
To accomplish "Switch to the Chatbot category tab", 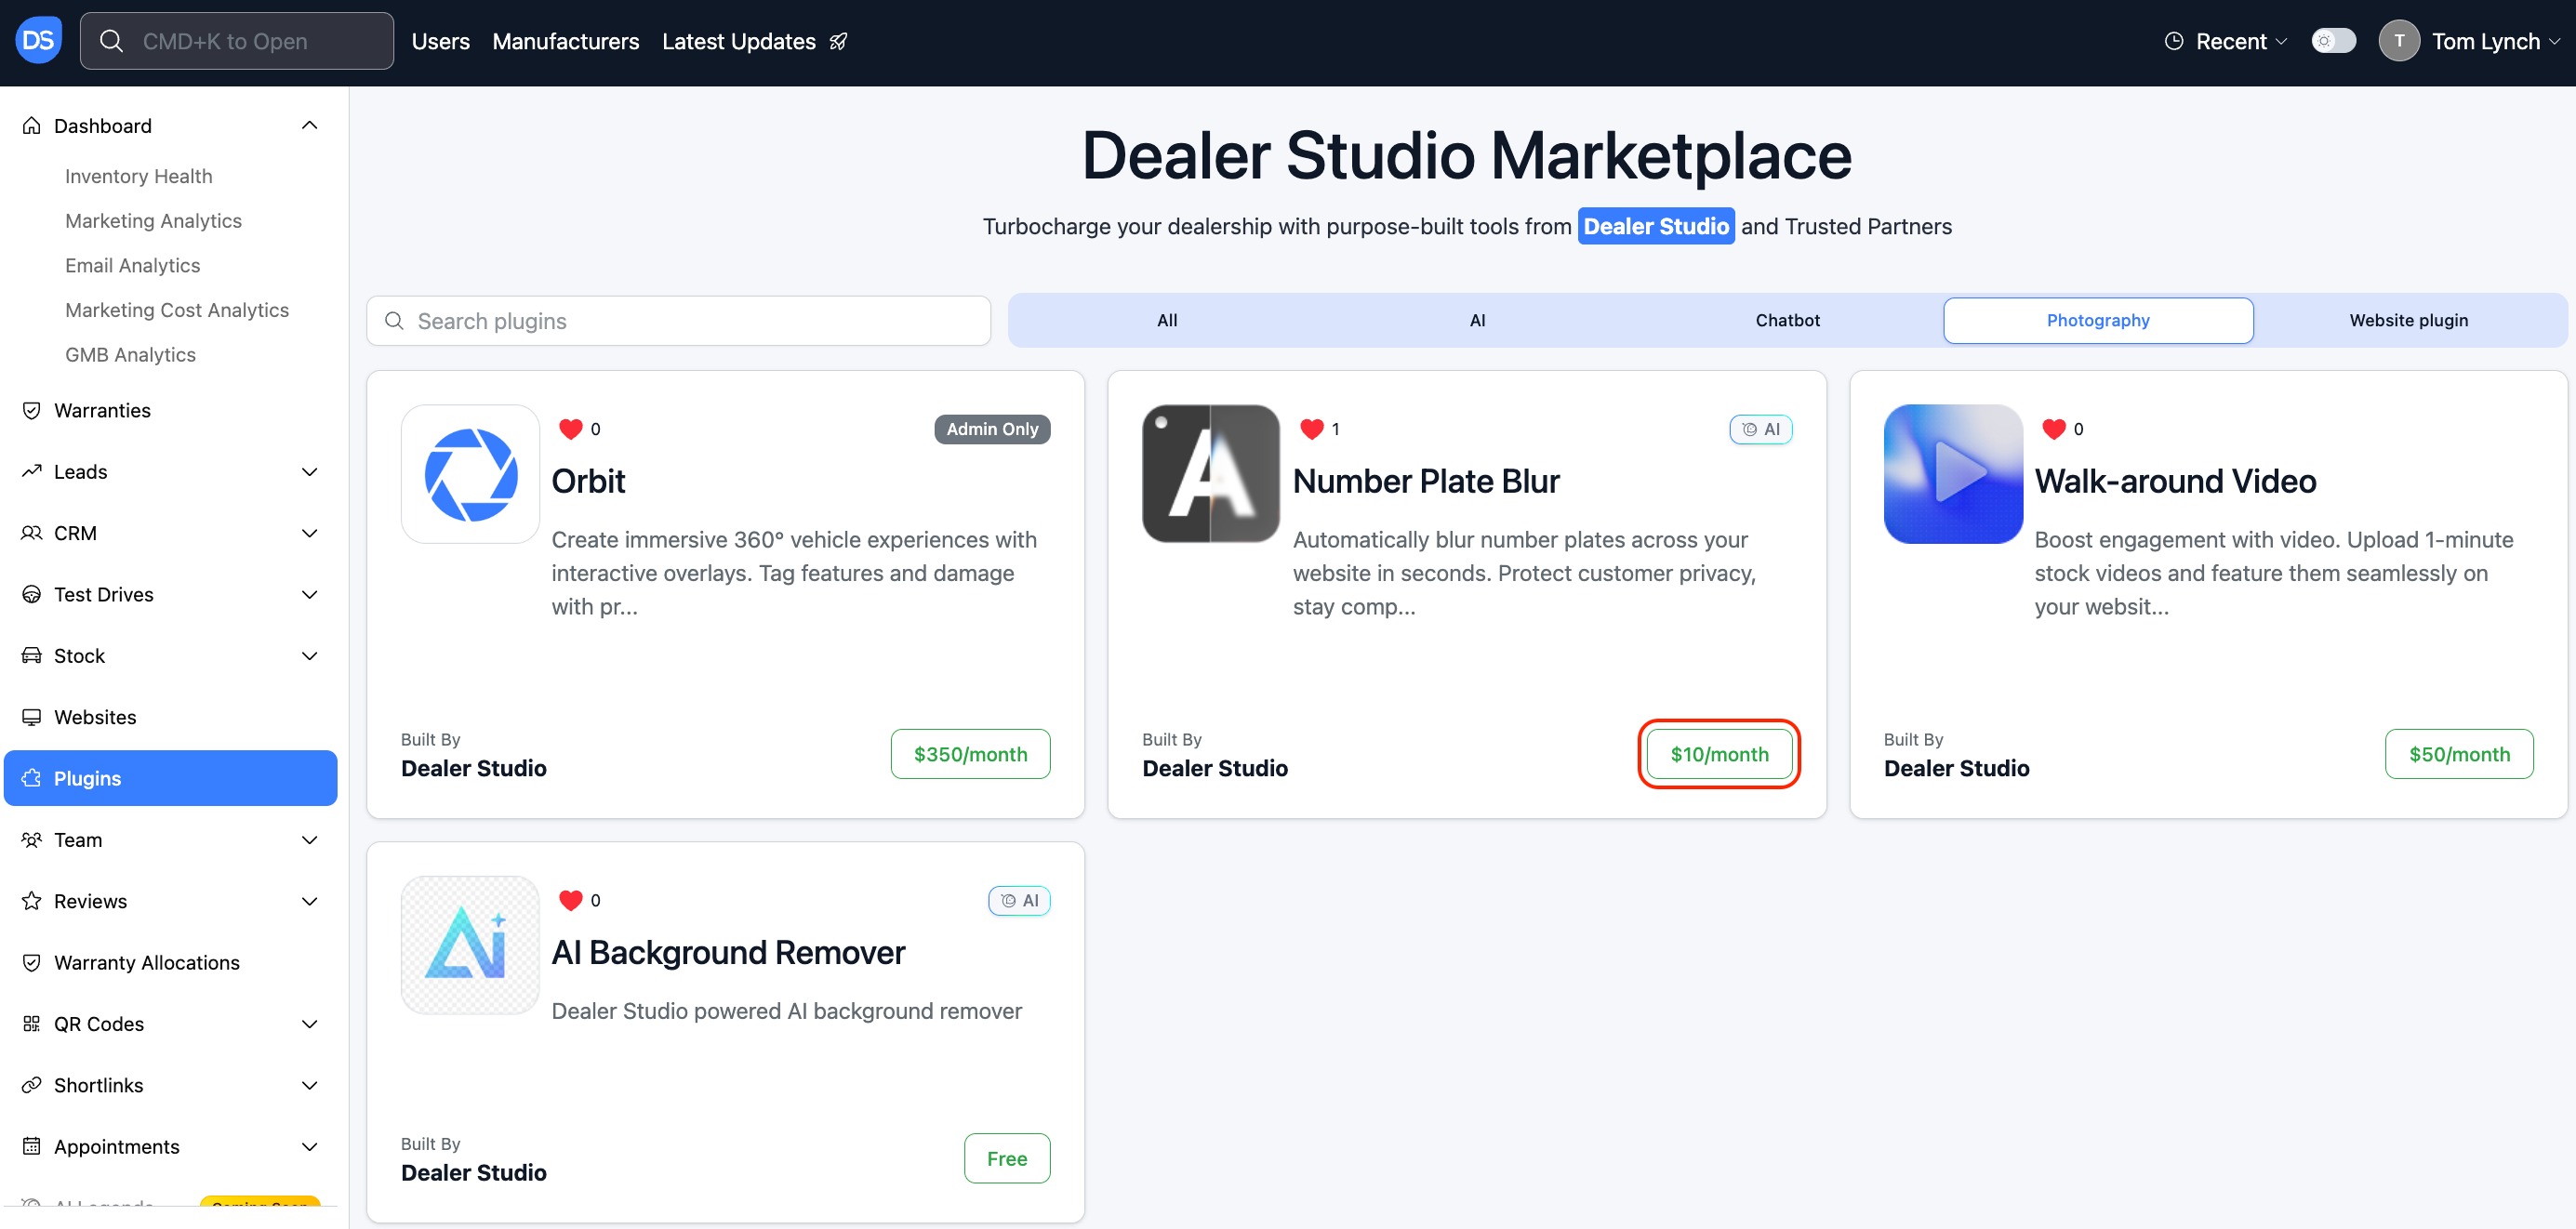I will click(1787, 320).
